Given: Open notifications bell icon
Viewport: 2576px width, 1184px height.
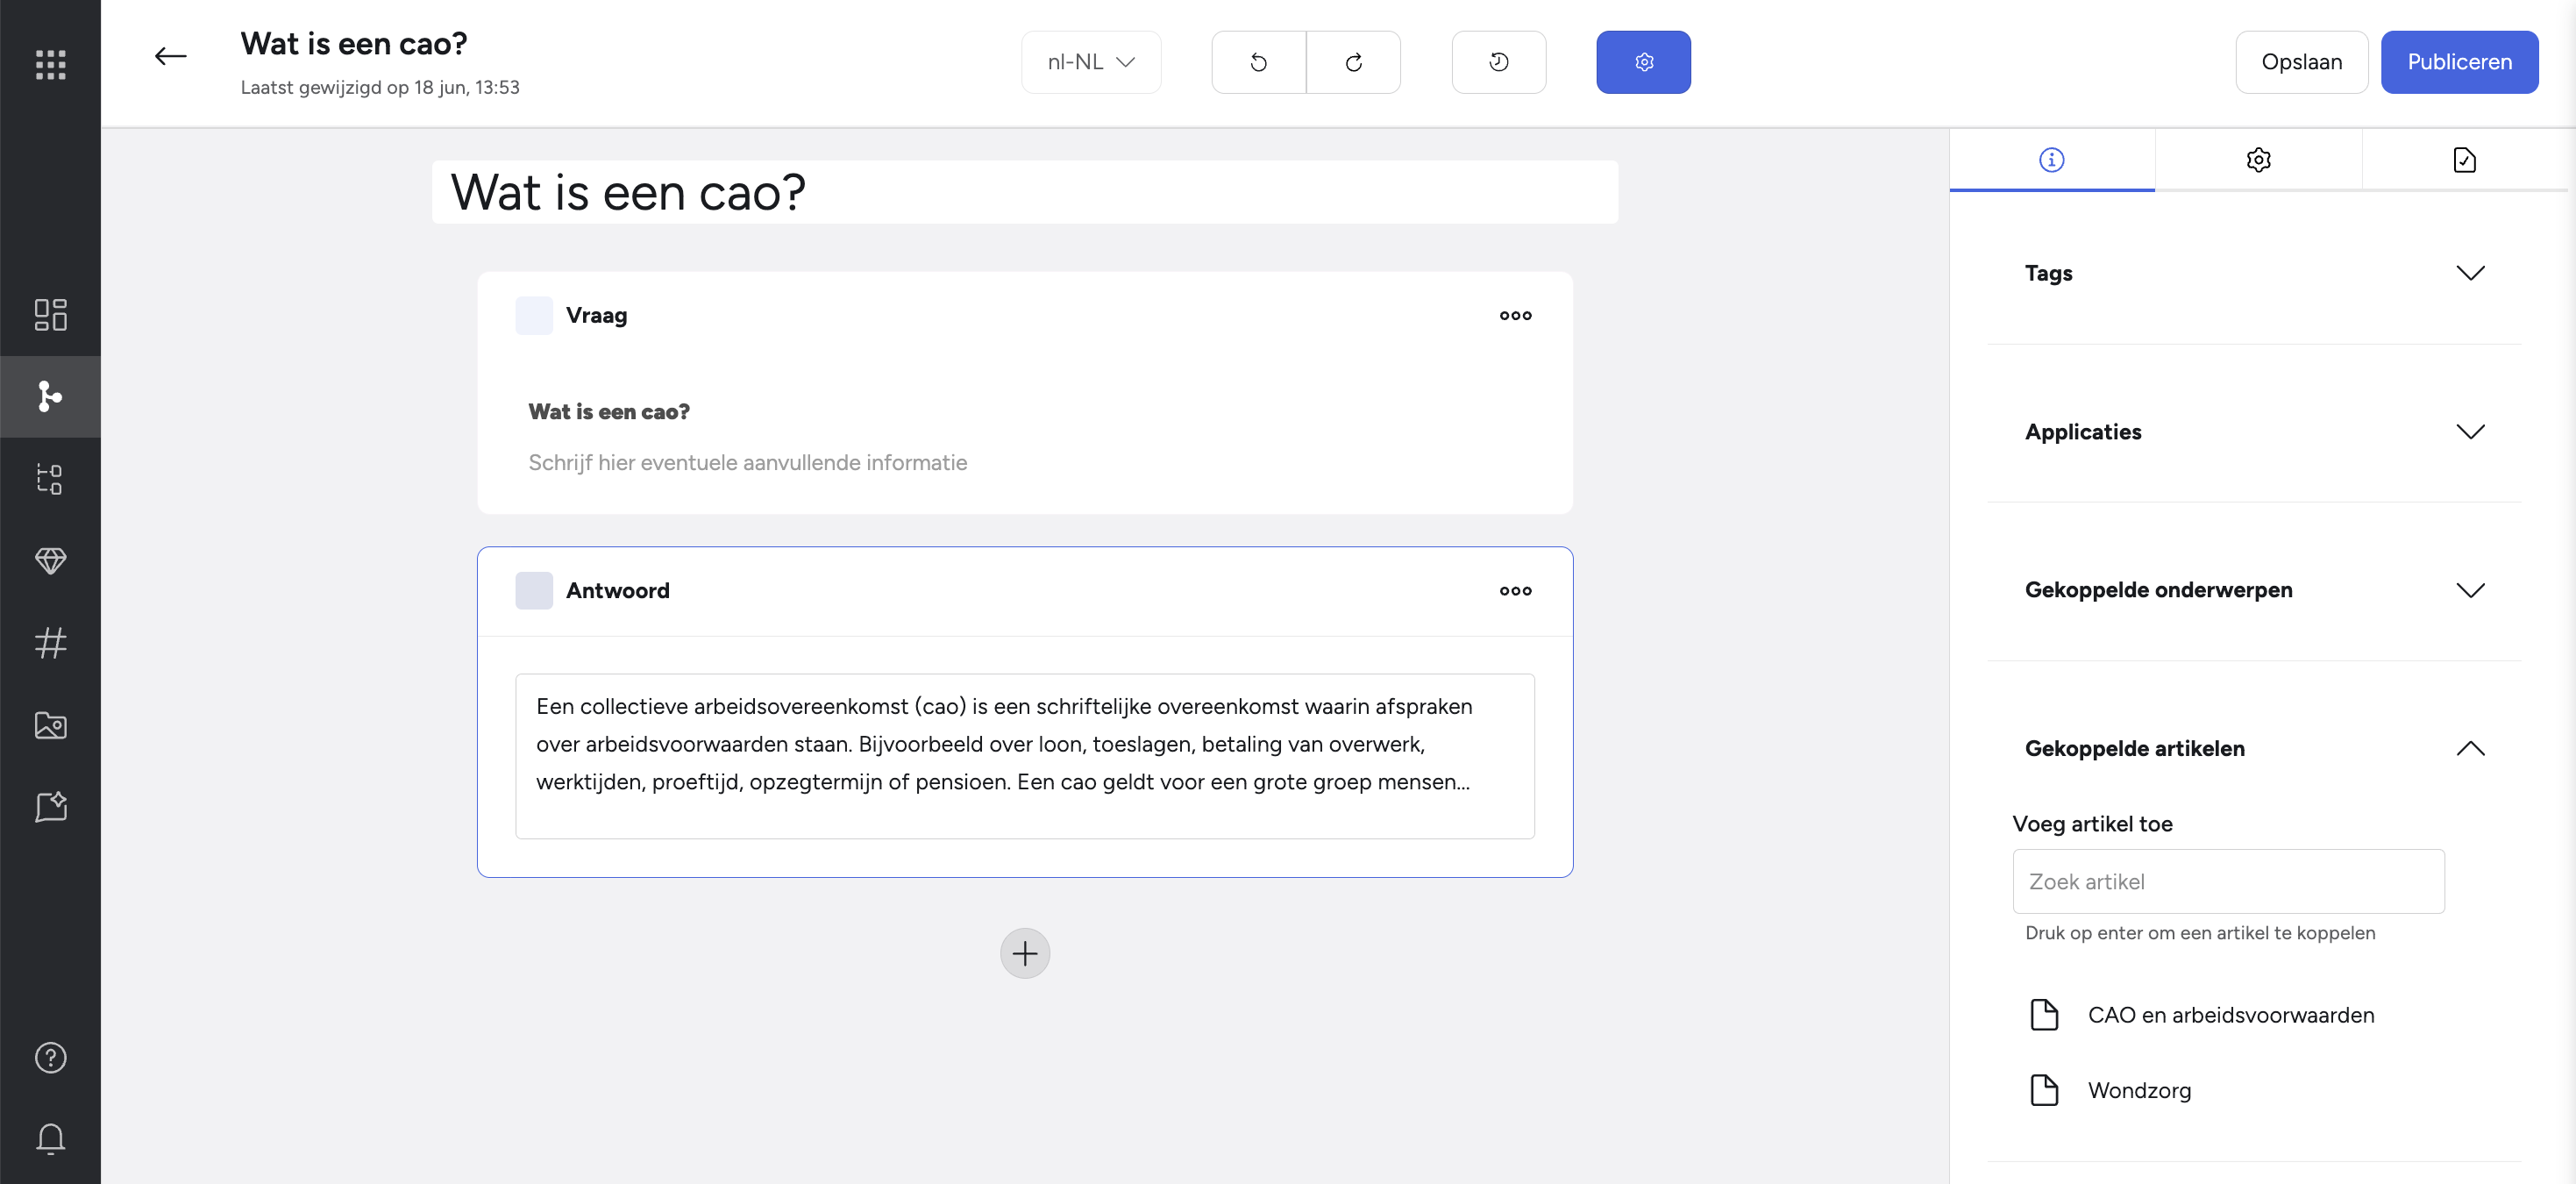Looking at the screenshot, I should [50, 1139].
